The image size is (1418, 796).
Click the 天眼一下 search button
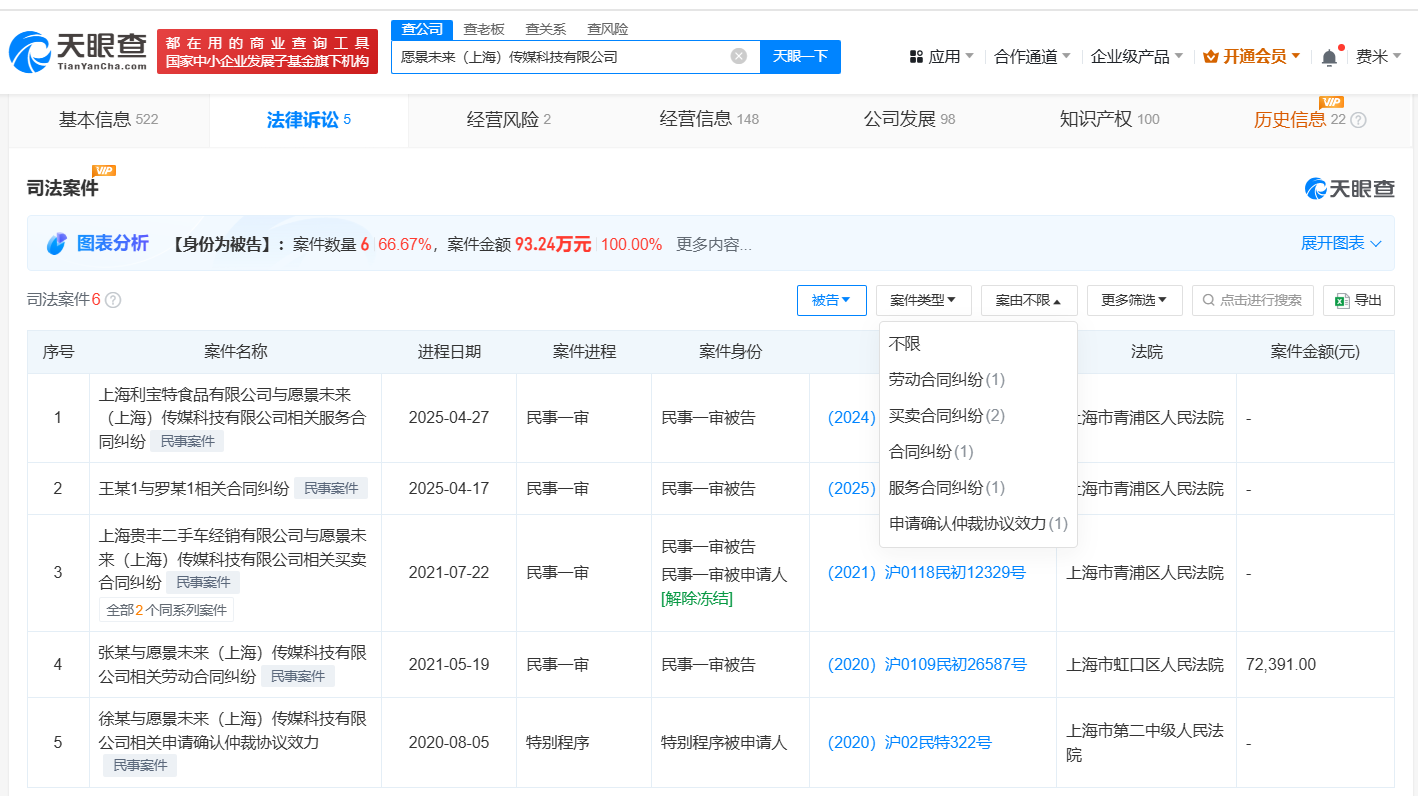click(x=800, y=56)
